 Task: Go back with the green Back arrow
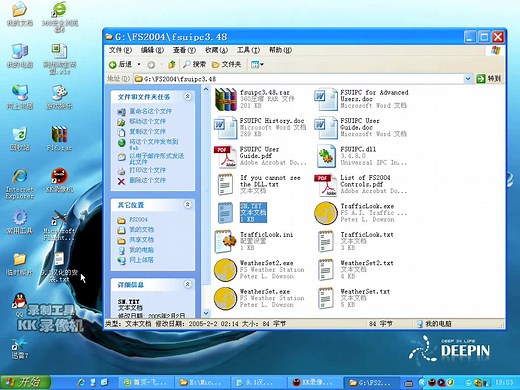(x=121, y=64)
